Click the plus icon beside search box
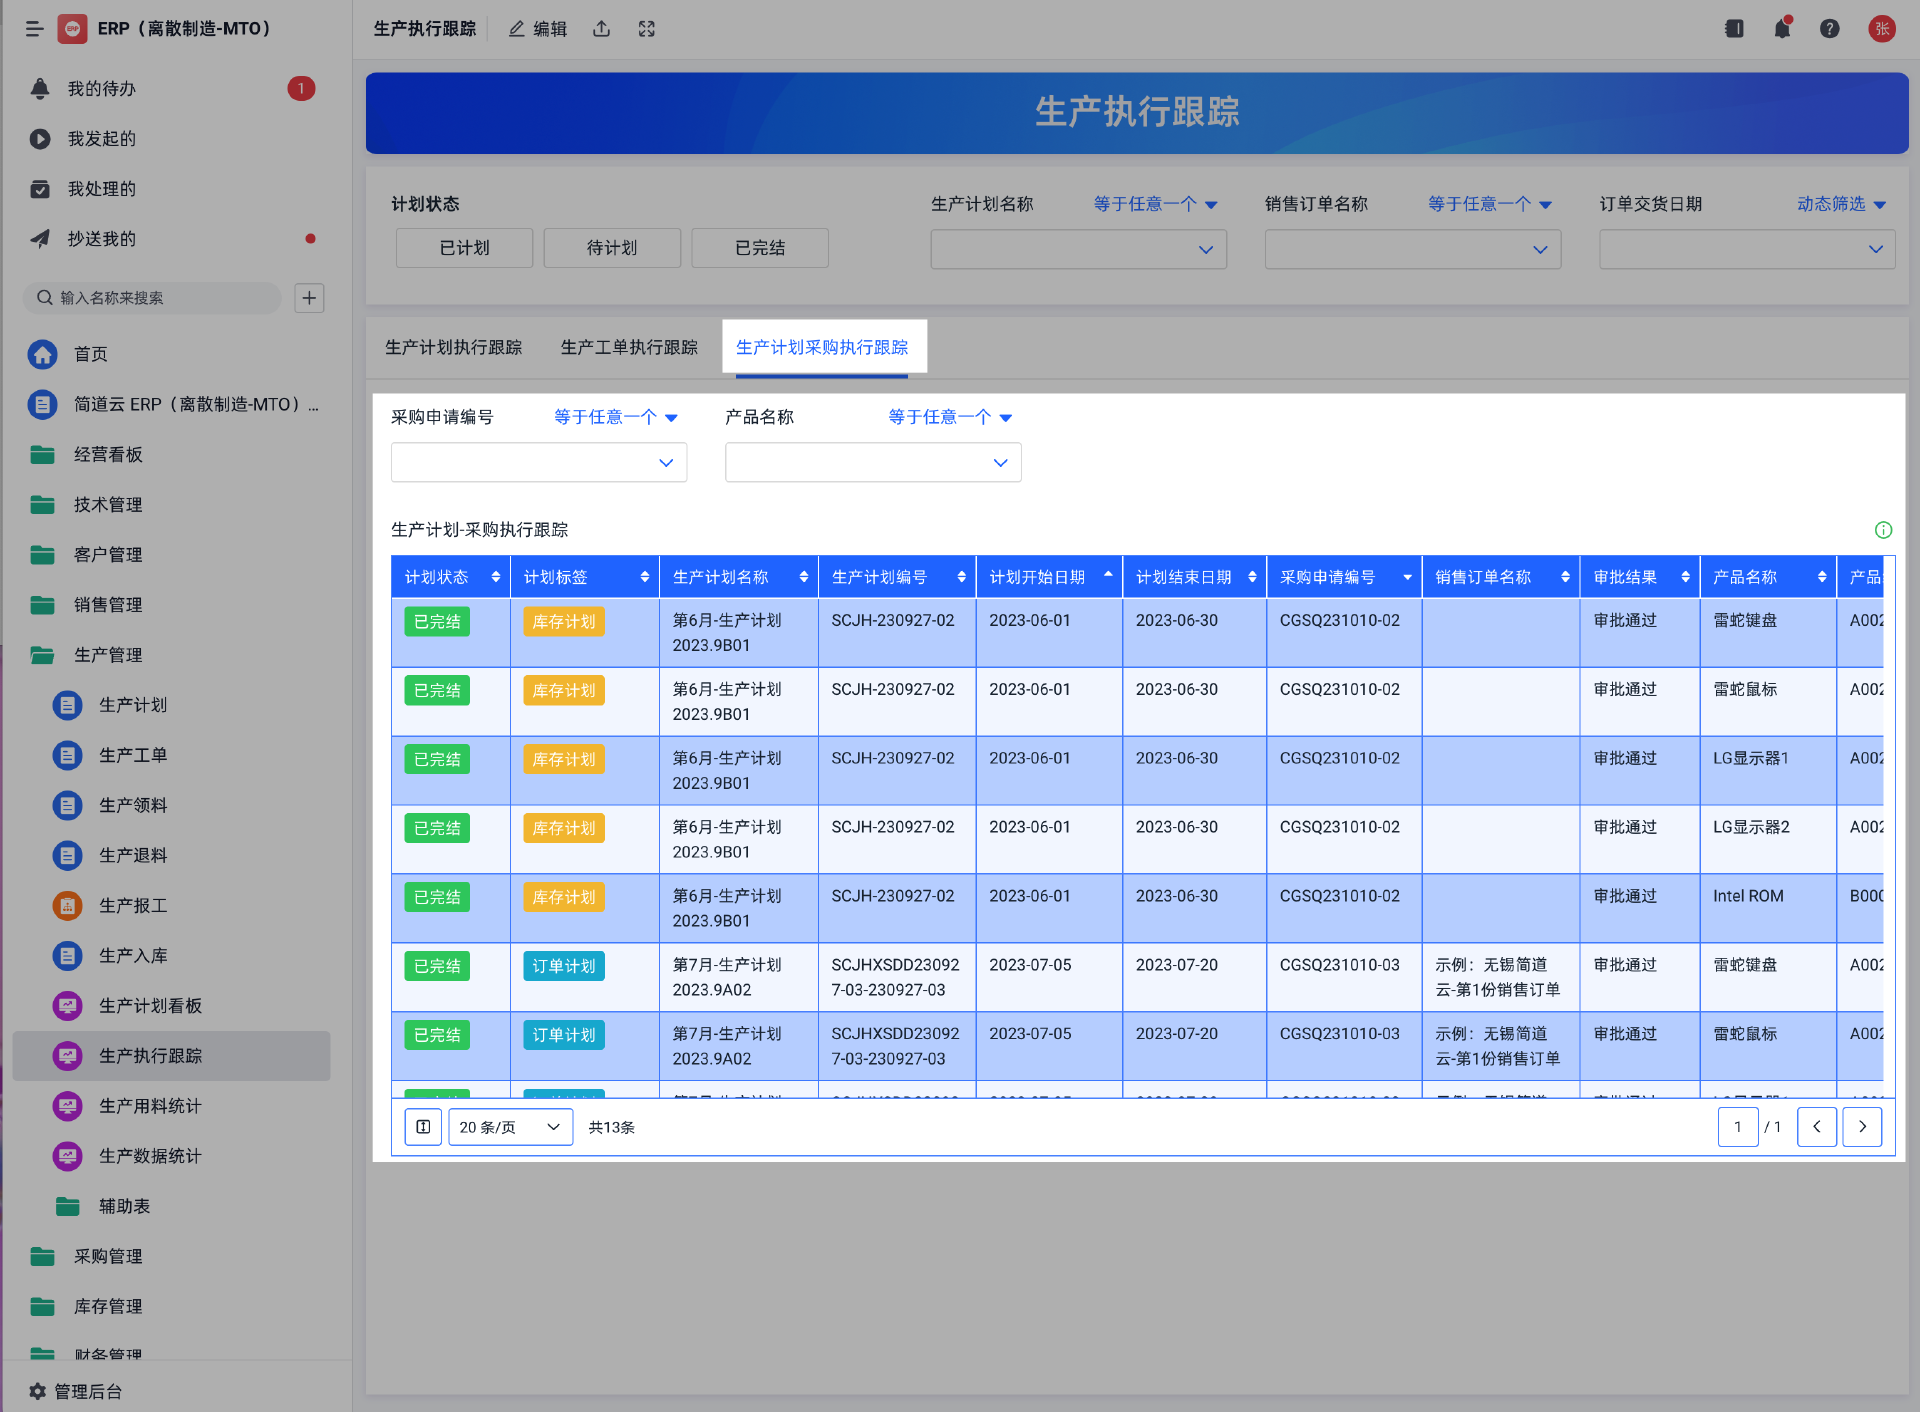Screen dimensions: 1920x1412 coord(309,298)
